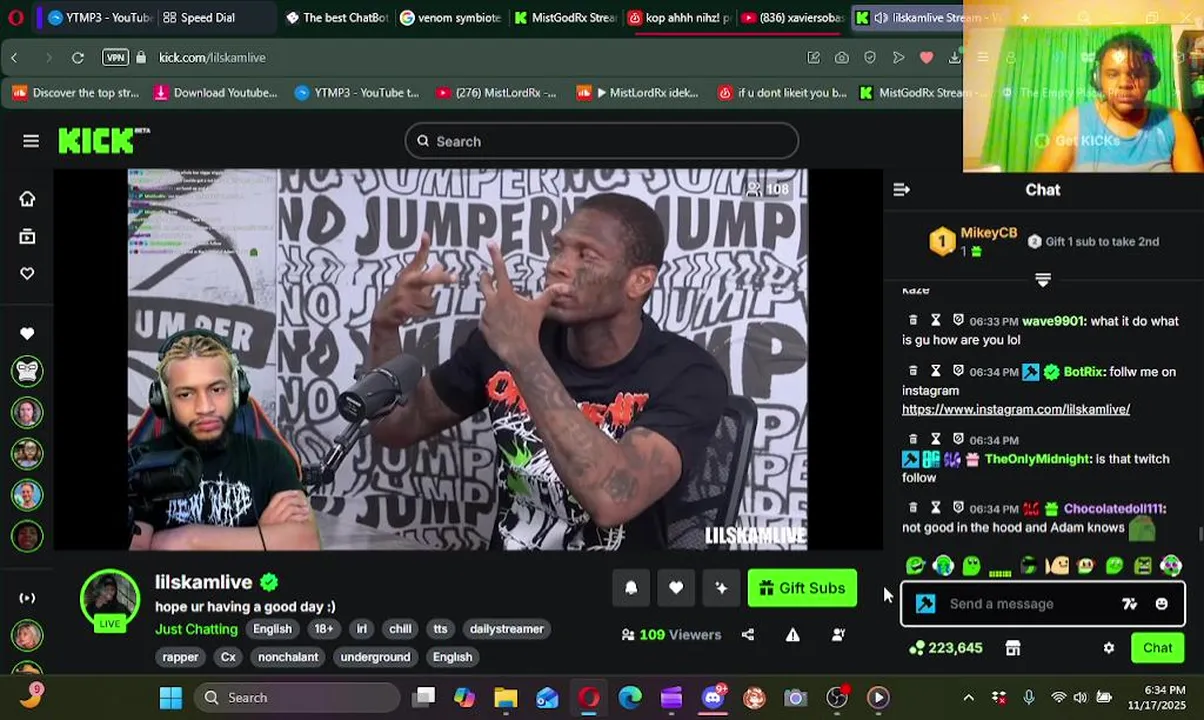
Task: Open the Kick hamburger sidebar menu
Action: click(x=31, y=141)
